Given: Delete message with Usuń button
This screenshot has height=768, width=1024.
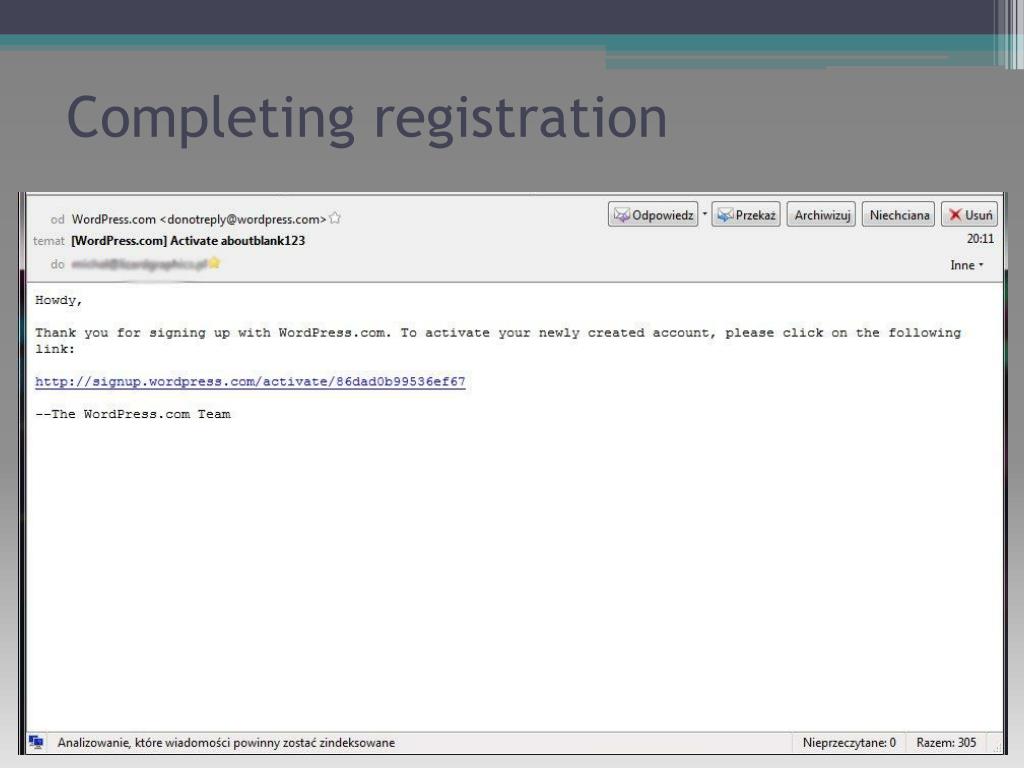Looking at the screenshot, I should 969,214.
